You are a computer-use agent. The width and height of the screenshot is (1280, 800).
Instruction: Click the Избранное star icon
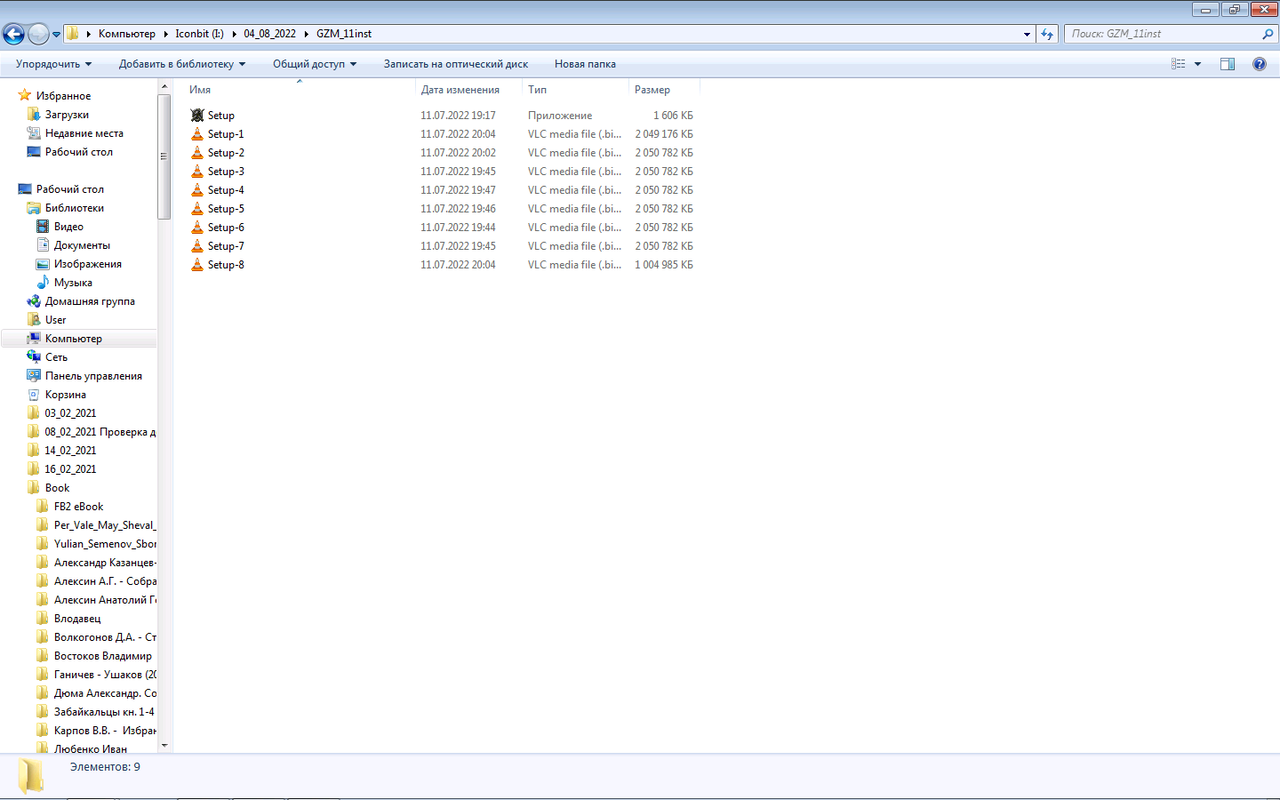(x=25, y=96)
